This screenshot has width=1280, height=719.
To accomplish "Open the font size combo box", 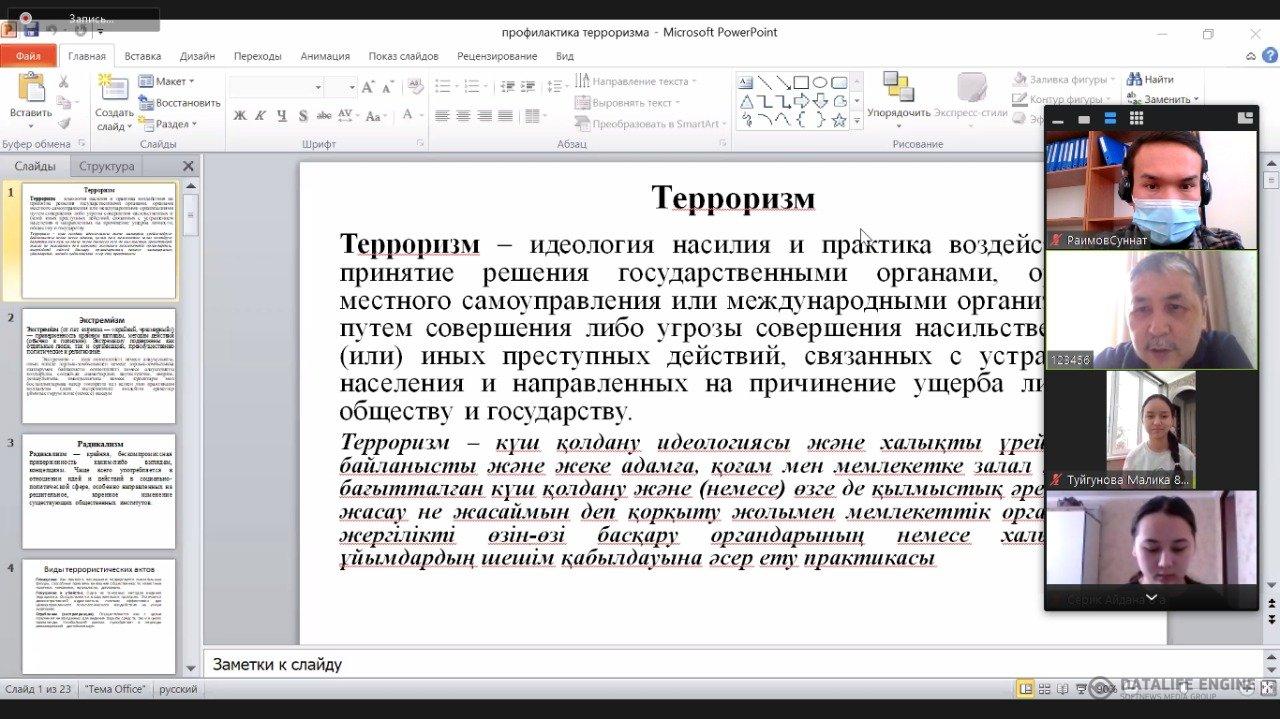I will (340, 87).
